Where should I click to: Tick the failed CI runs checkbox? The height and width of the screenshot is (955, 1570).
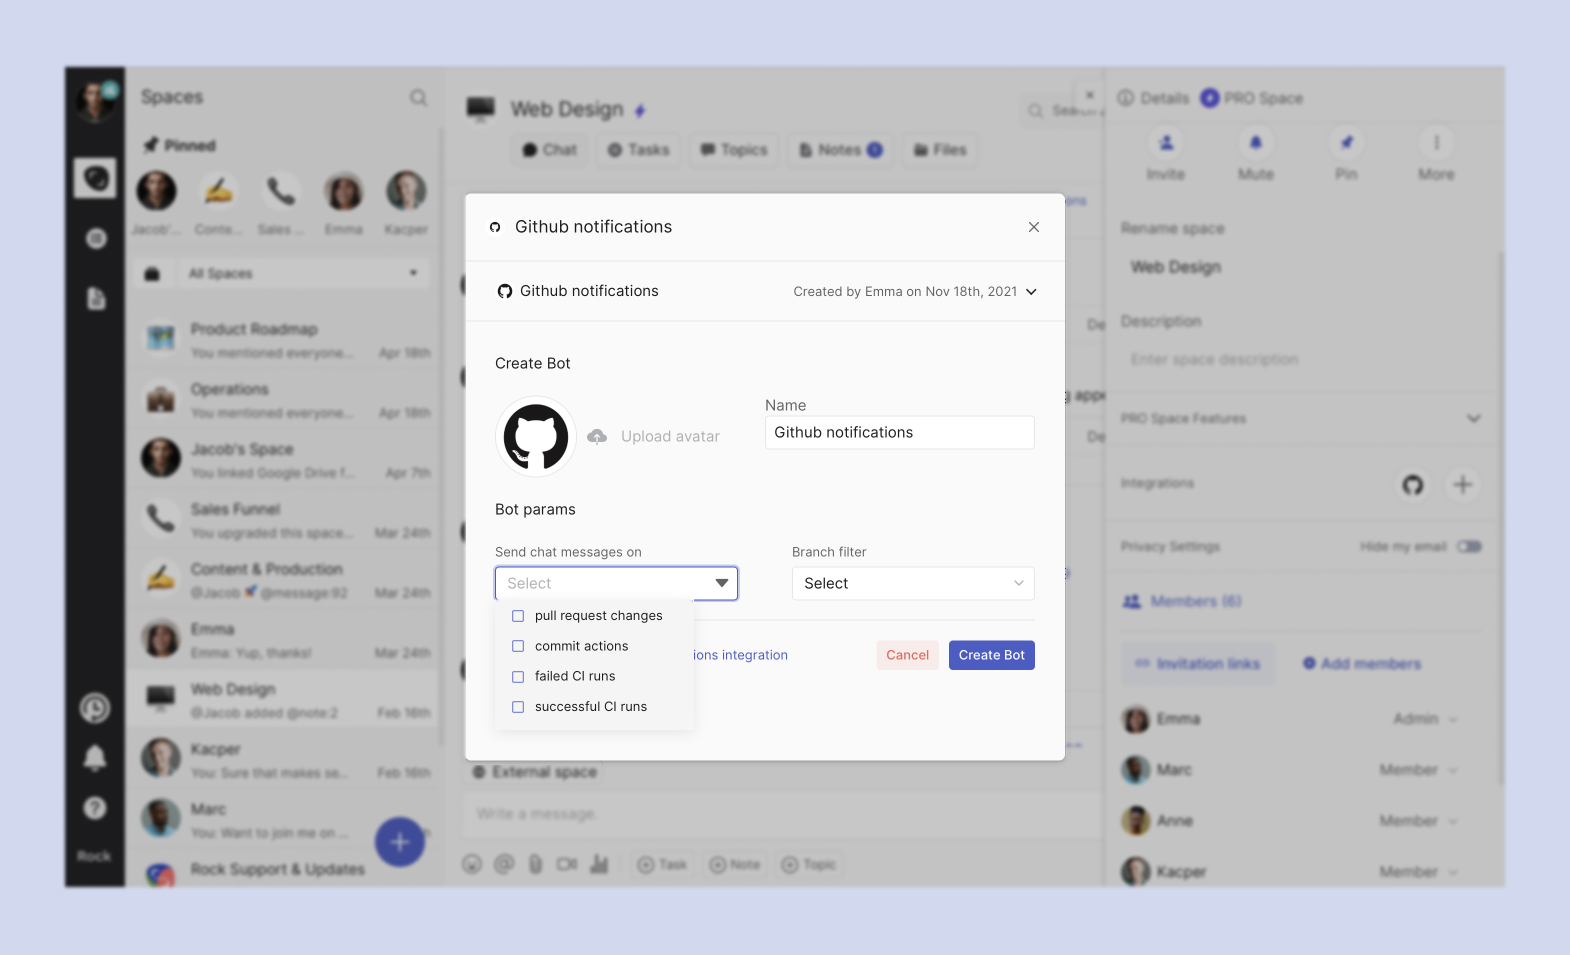(x=518, y=677)
